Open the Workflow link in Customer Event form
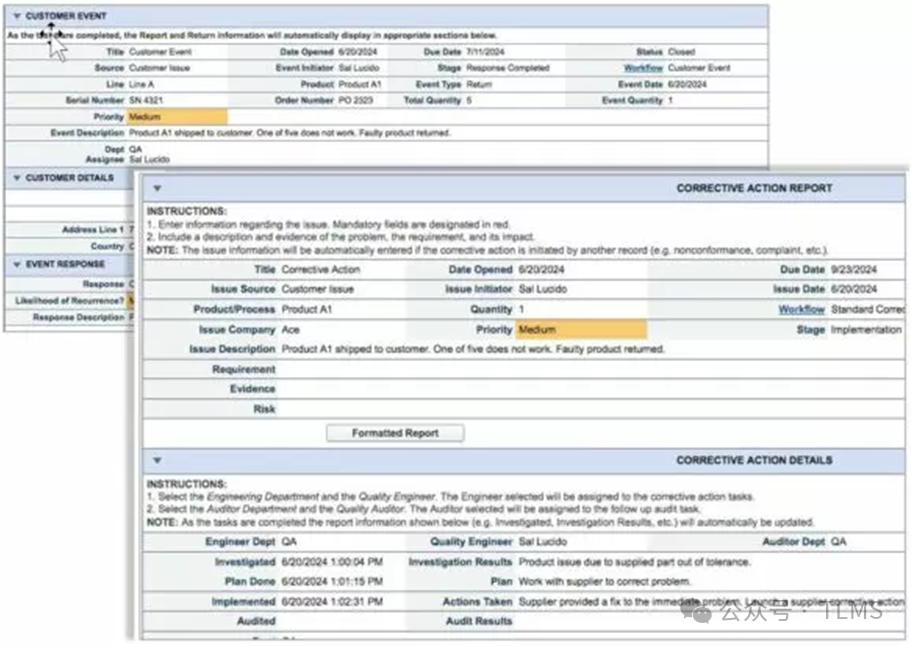This screenshot has height=646, width=911. click(643, 68)
